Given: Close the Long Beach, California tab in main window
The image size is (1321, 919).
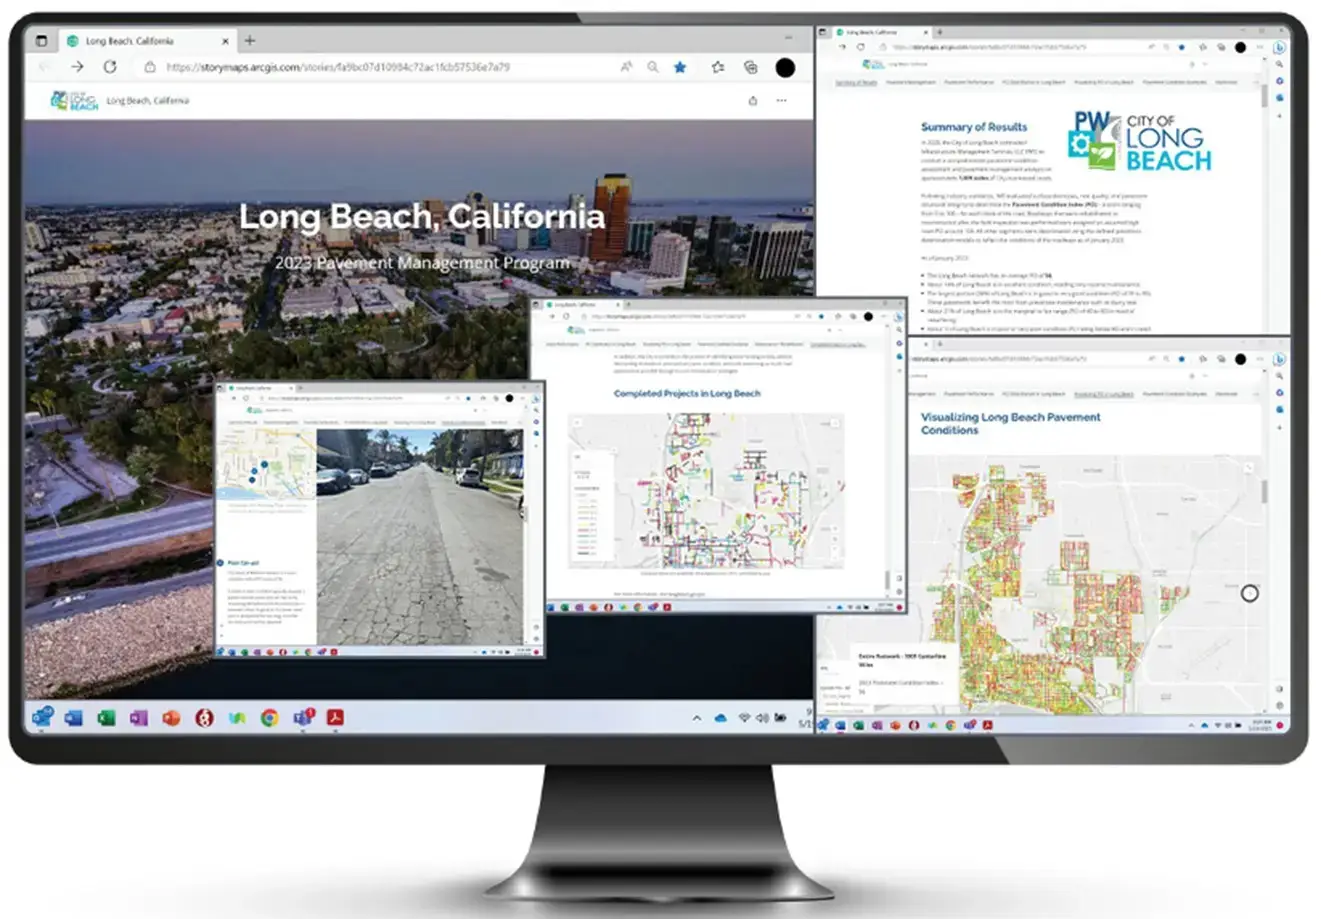Looking at the screenshot, I should [224, 41].
